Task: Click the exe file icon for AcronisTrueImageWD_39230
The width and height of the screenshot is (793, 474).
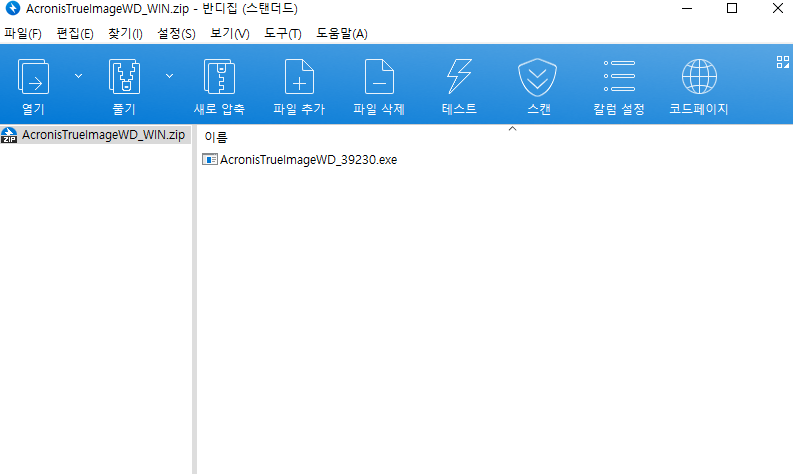Action: coord(209,159)
